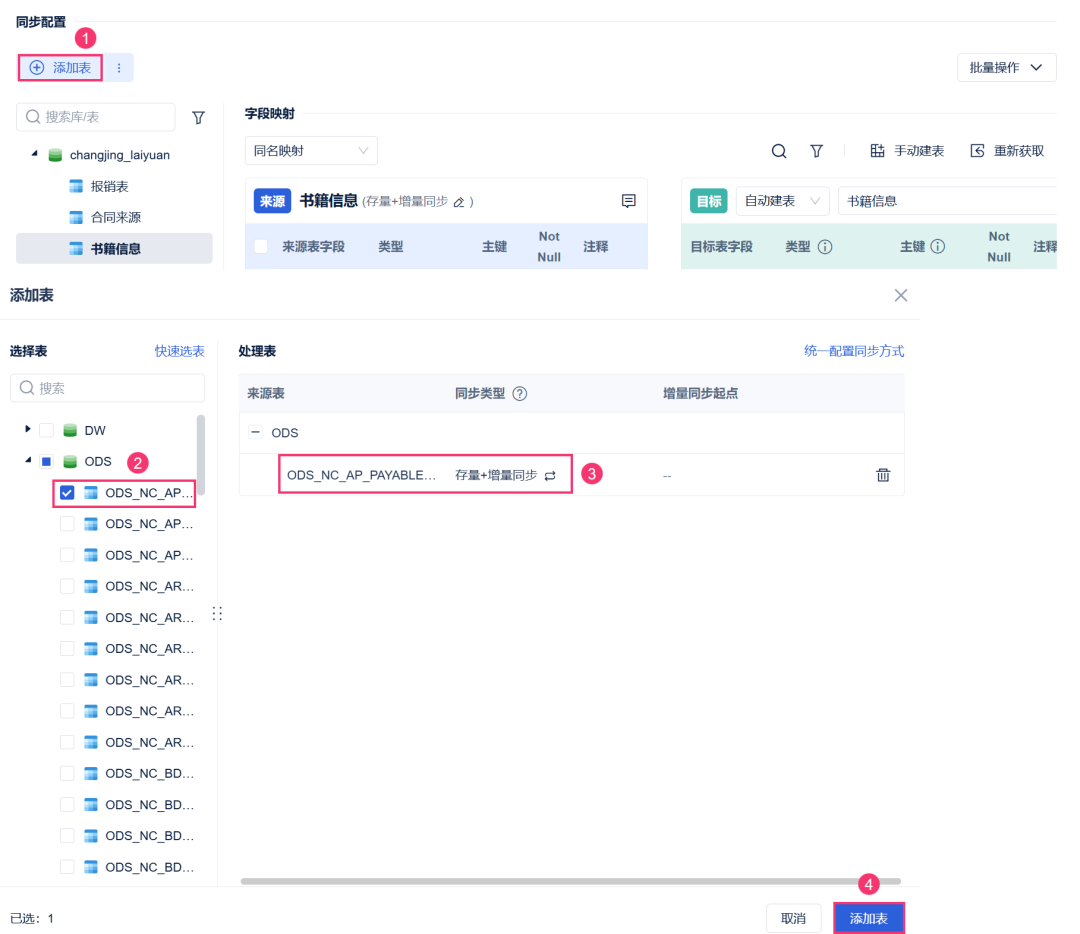Tick the DW database checkbox
This screenshot has width=1080, height=934.
point(46,430)
